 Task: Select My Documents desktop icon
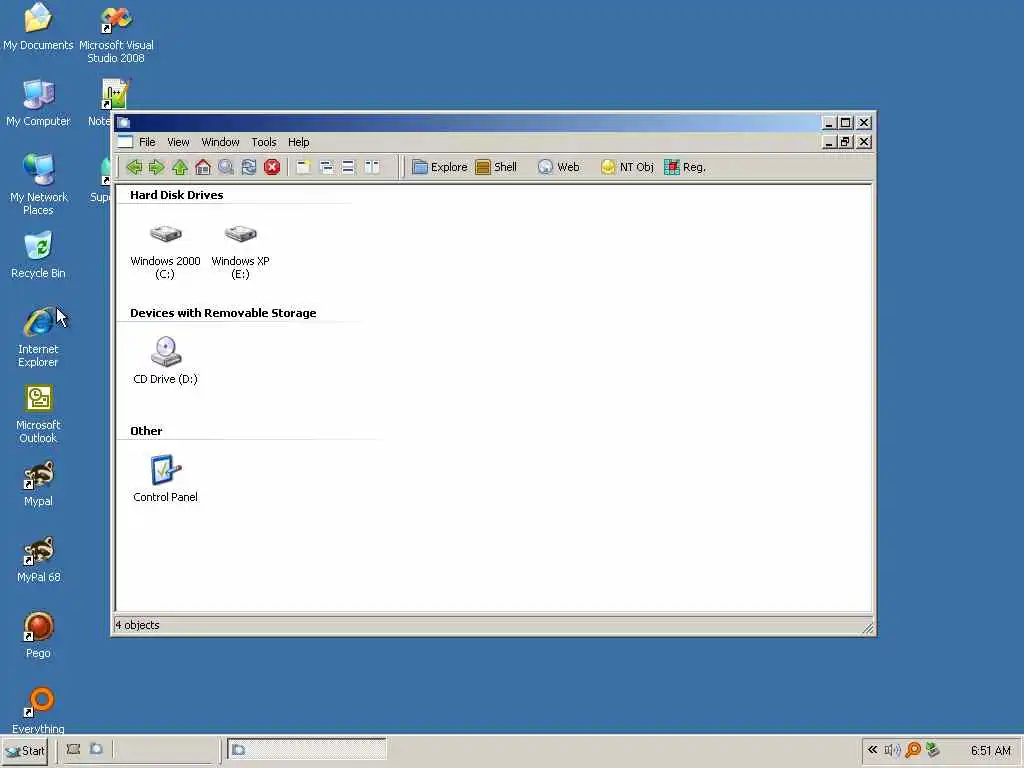(x=38, y=27)
